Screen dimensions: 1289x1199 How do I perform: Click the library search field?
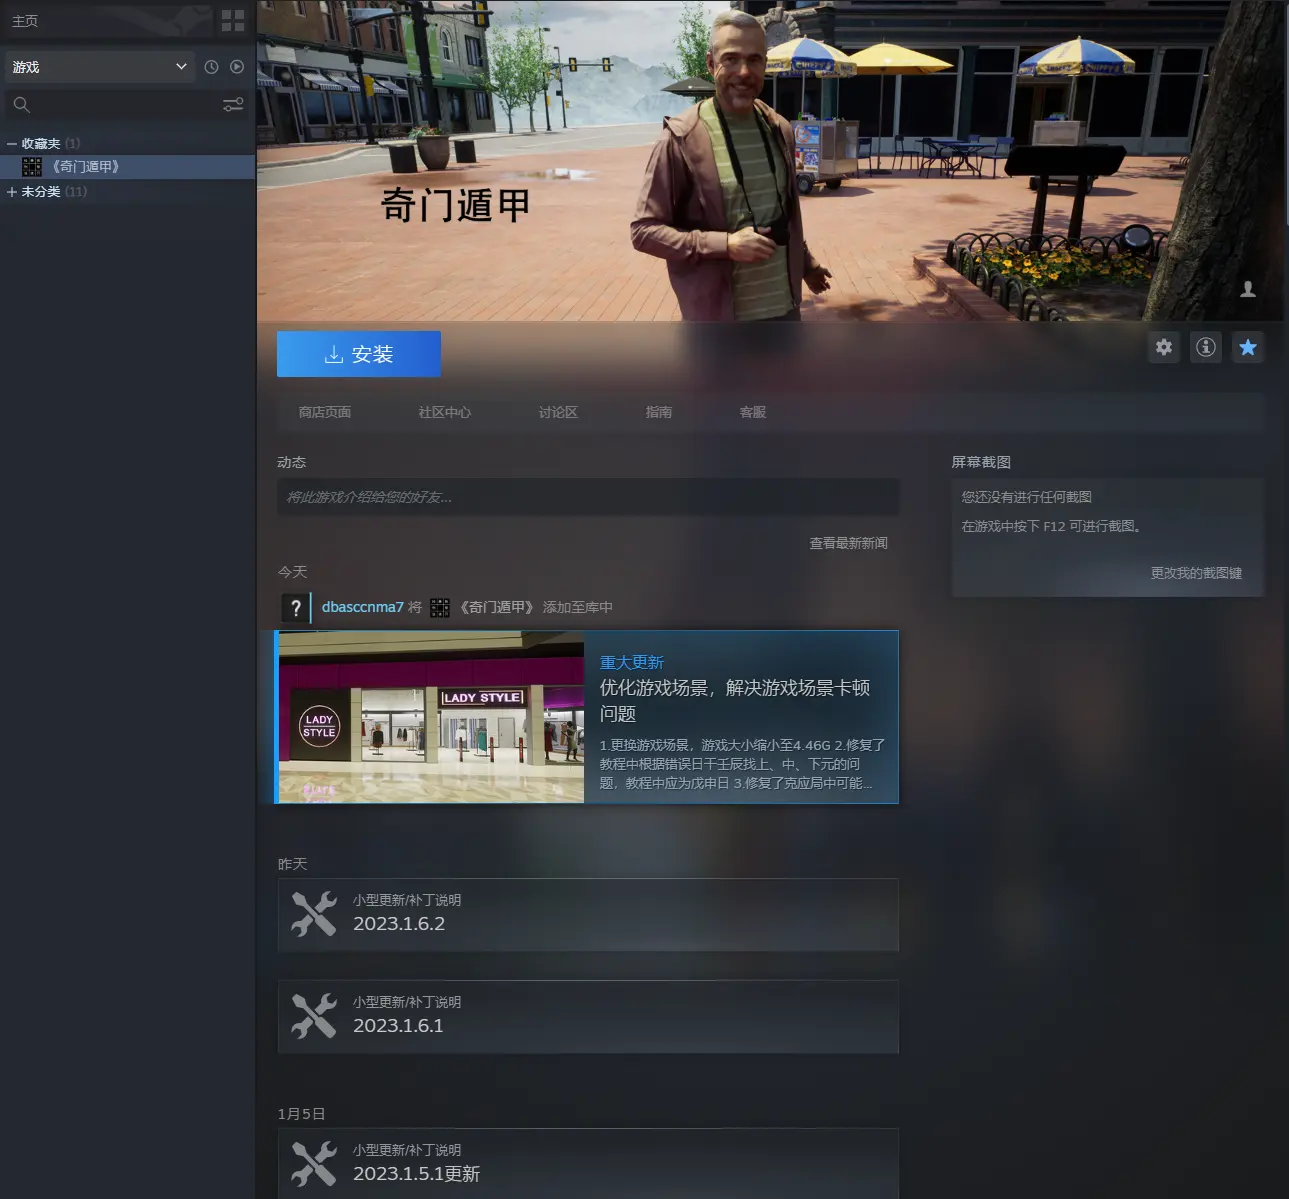click(x=125, y=104)
